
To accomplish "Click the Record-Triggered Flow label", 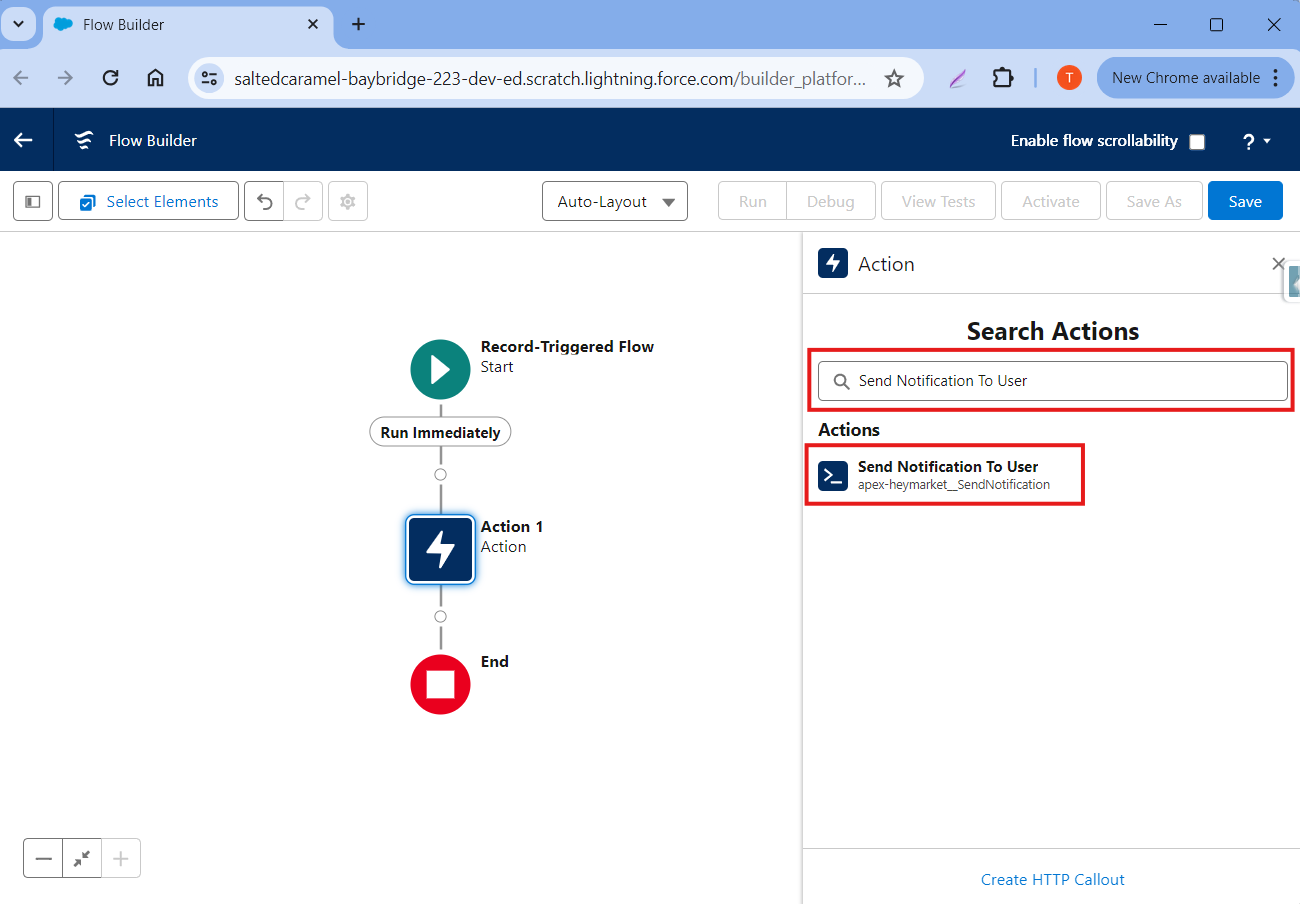I will coord(567,347).
